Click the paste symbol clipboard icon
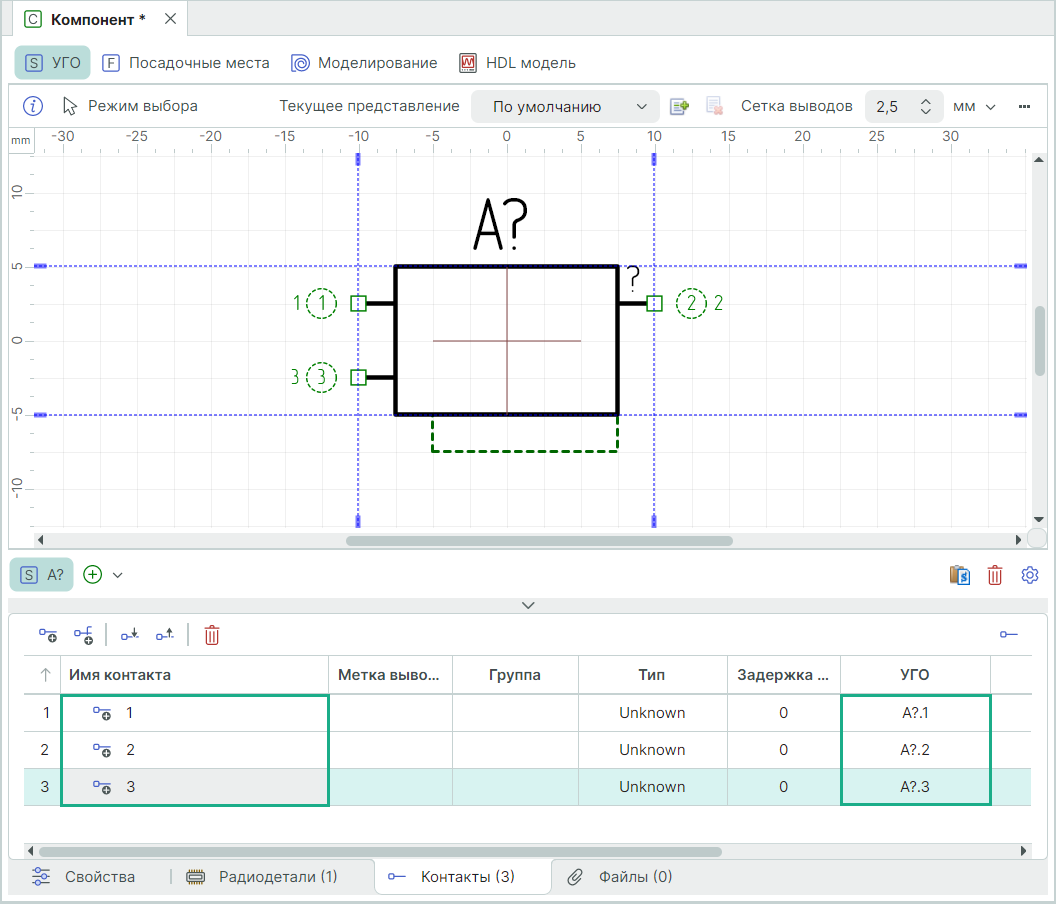The image size is (1056, 904). pyautogui.click(x=960, y=575)
